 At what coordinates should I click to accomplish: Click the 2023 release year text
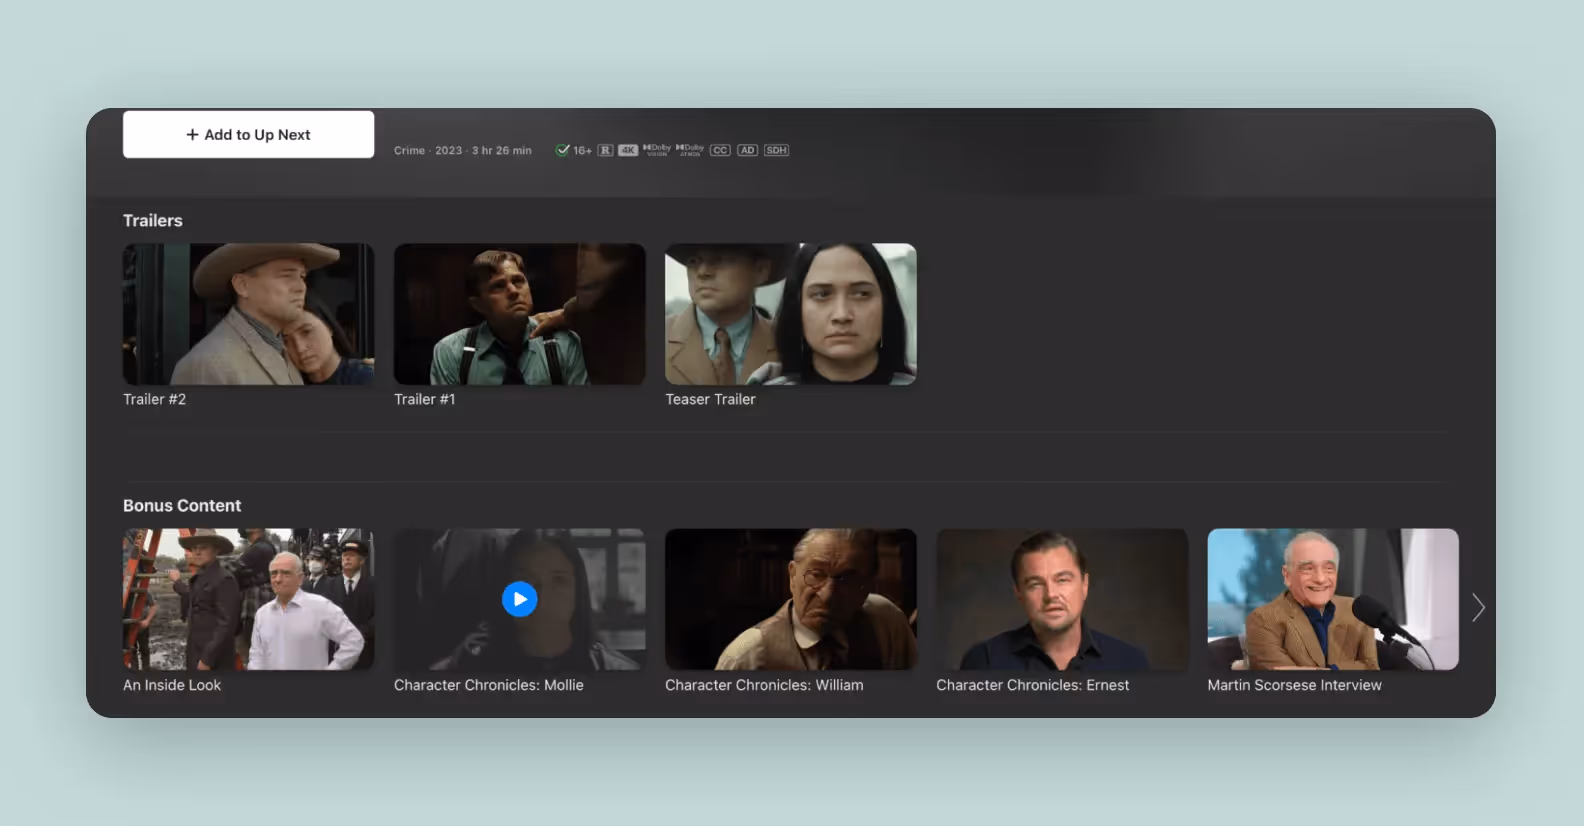pyautogui.click(x=448, y=150)
